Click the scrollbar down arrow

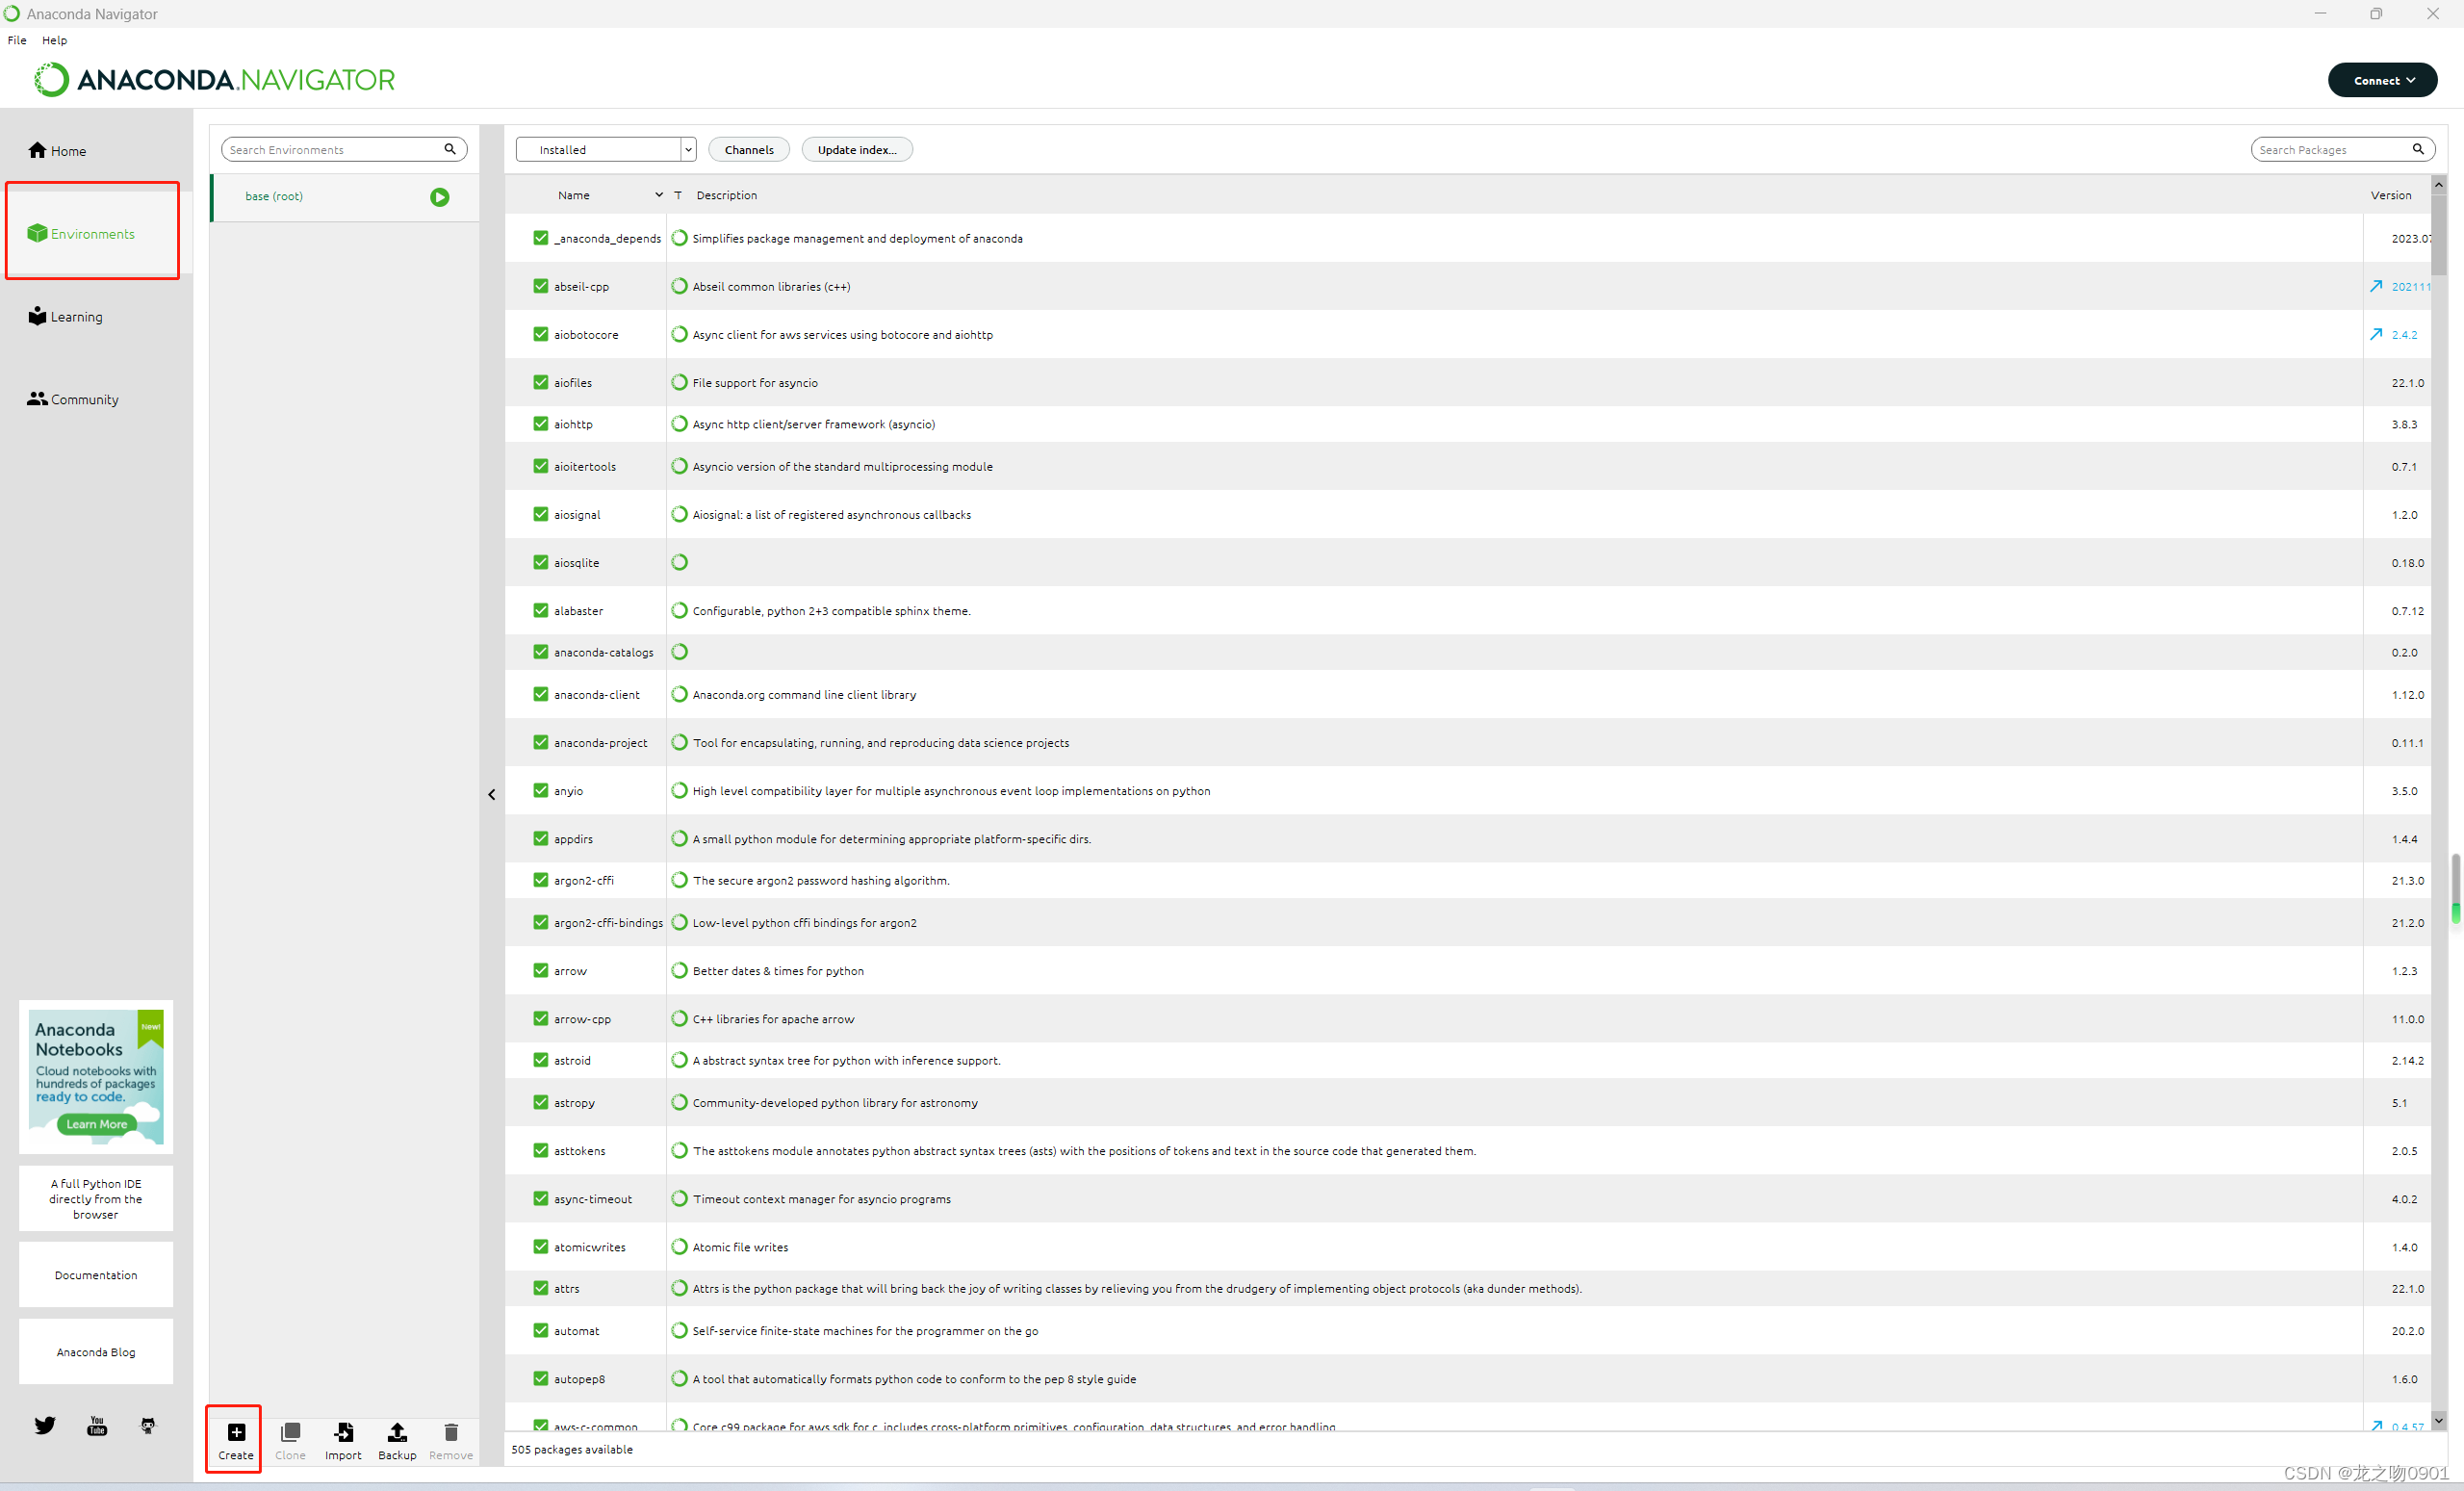pyautogui.click(x=2438, y=1420)
